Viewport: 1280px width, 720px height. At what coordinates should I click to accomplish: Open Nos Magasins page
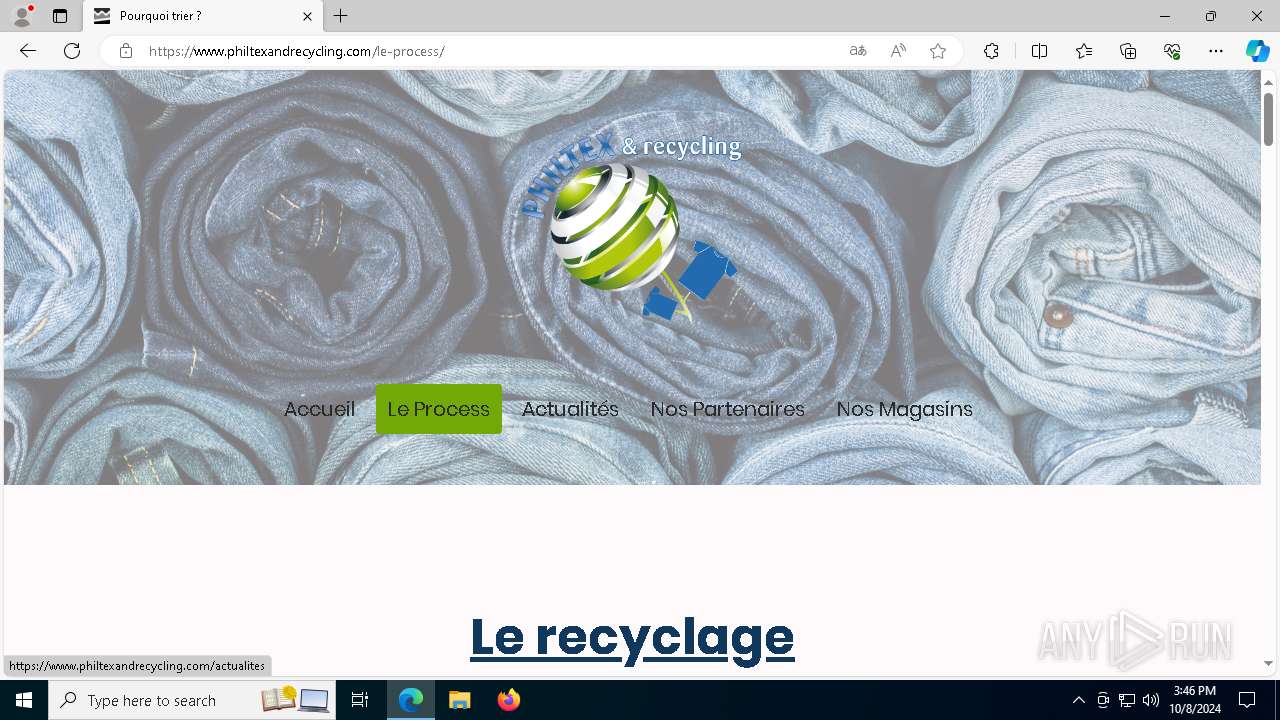(x=904, y=409)
